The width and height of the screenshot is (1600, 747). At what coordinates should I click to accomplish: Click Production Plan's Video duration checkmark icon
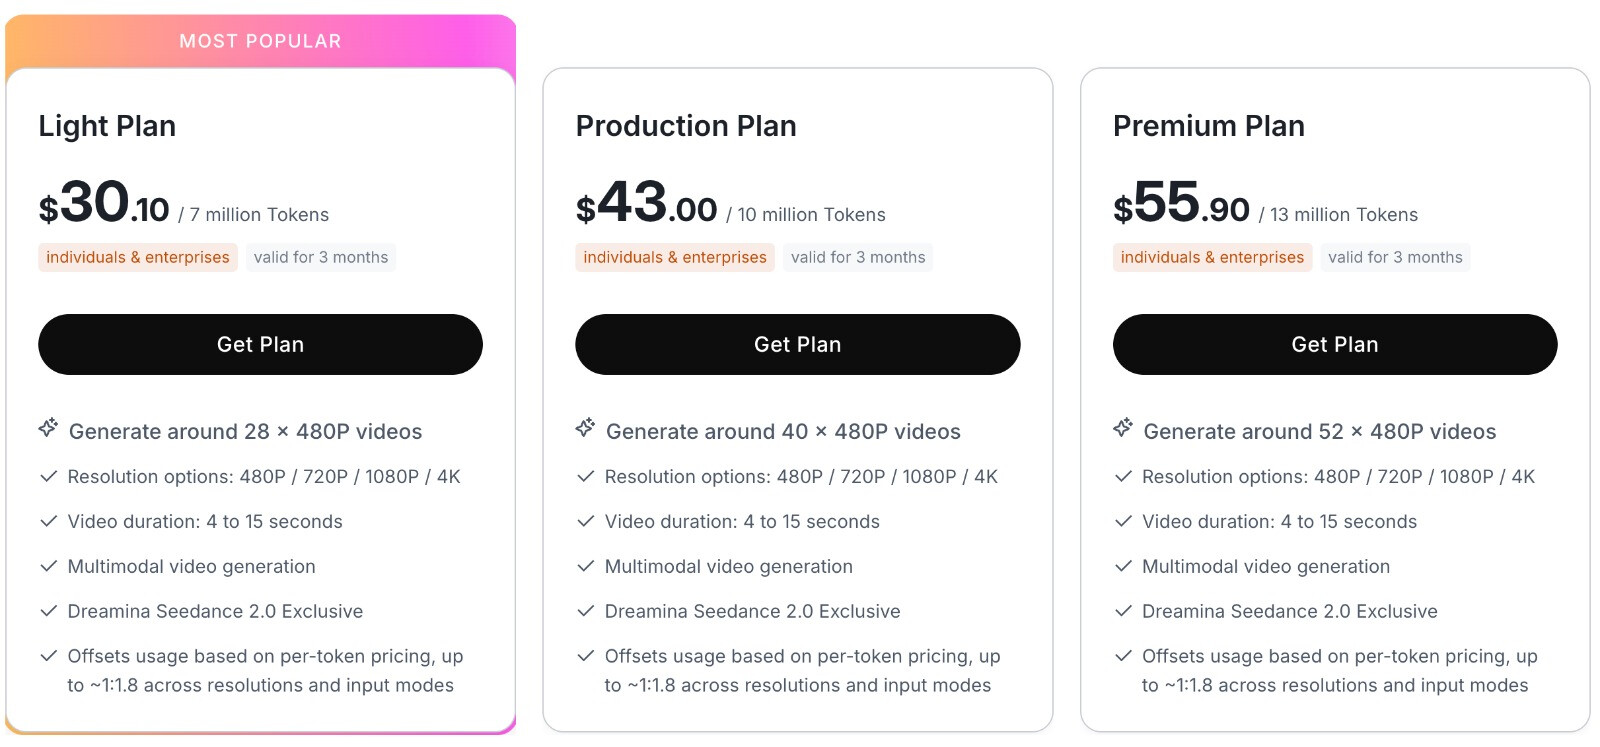tap(586, 522)
